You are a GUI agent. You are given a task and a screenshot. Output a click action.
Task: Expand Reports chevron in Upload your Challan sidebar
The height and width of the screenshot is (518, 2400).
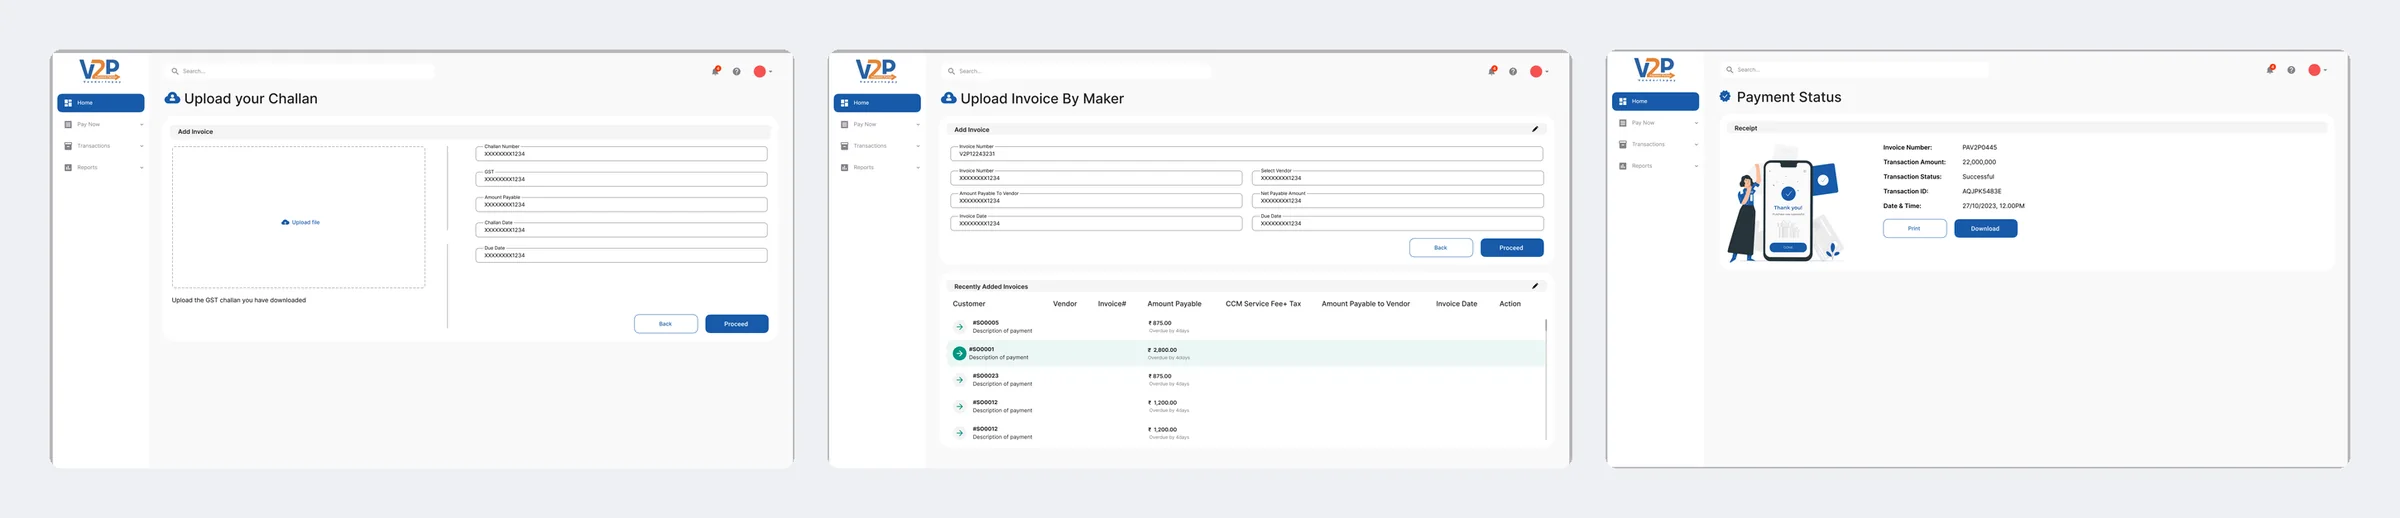click(142, 168)
